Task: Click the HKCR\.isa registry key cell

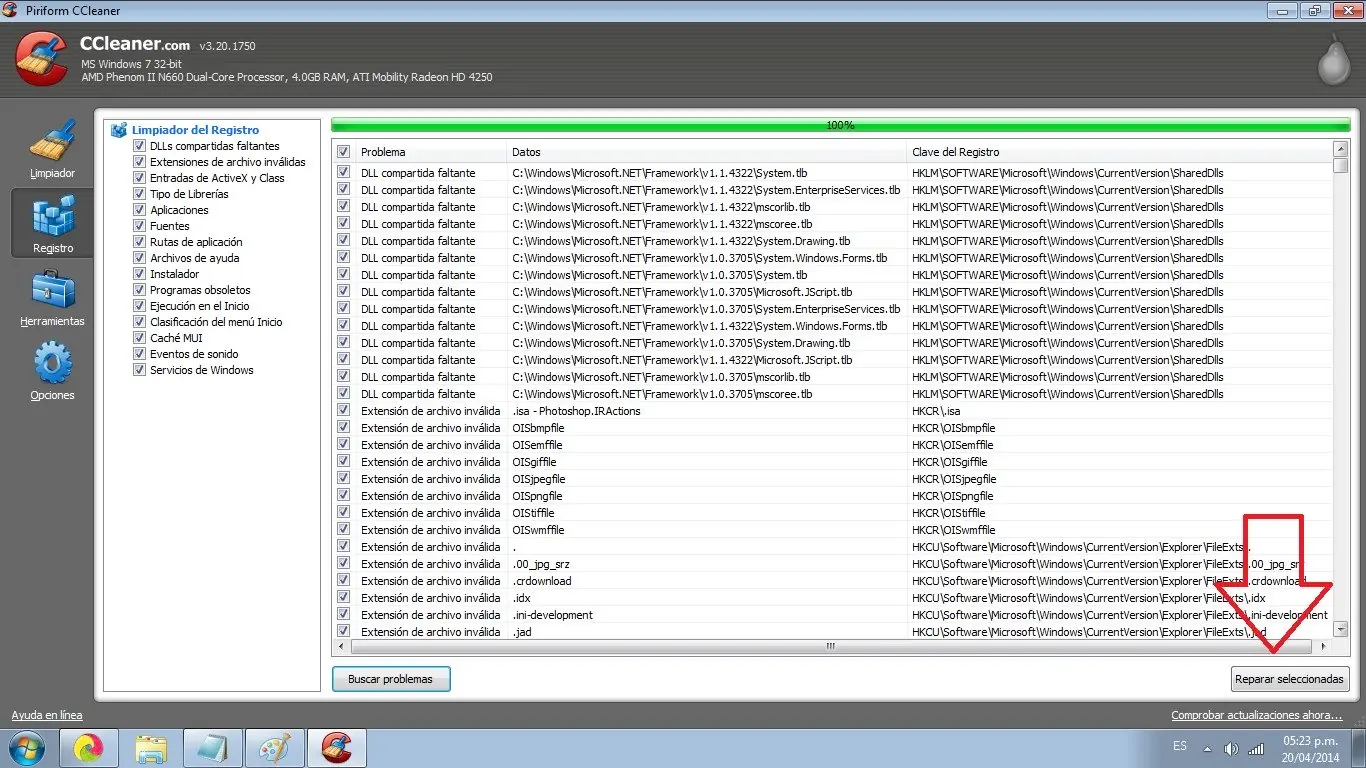Action: pos(936,411)
